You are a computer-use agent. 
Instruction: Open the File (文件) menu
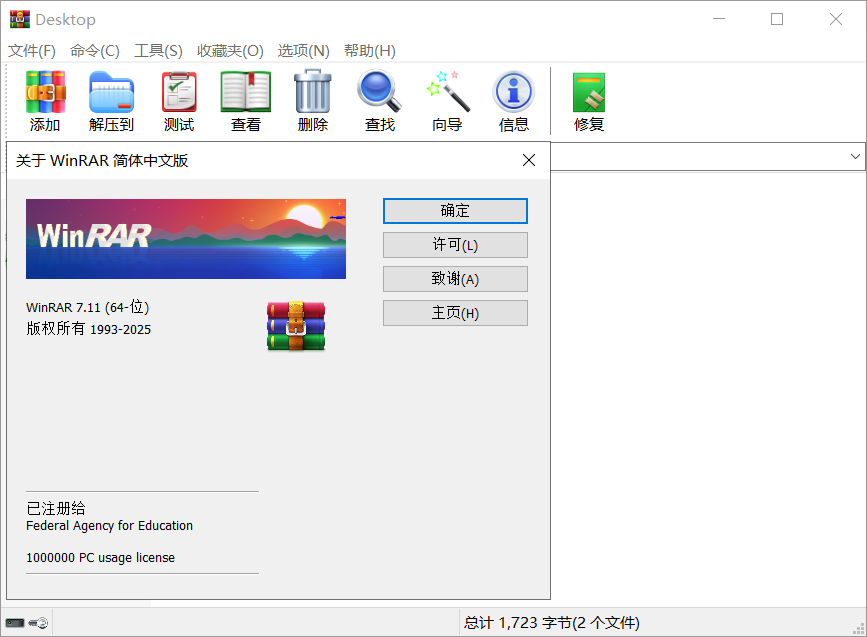pos(32,51)
